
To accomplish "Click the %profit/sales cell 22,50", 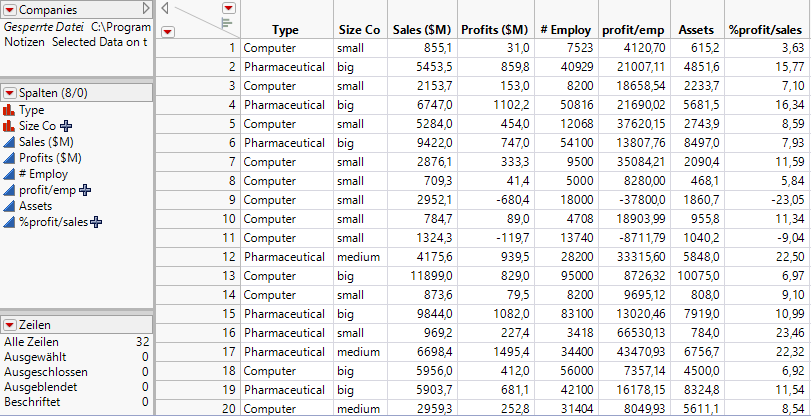I will click(768, 257).
